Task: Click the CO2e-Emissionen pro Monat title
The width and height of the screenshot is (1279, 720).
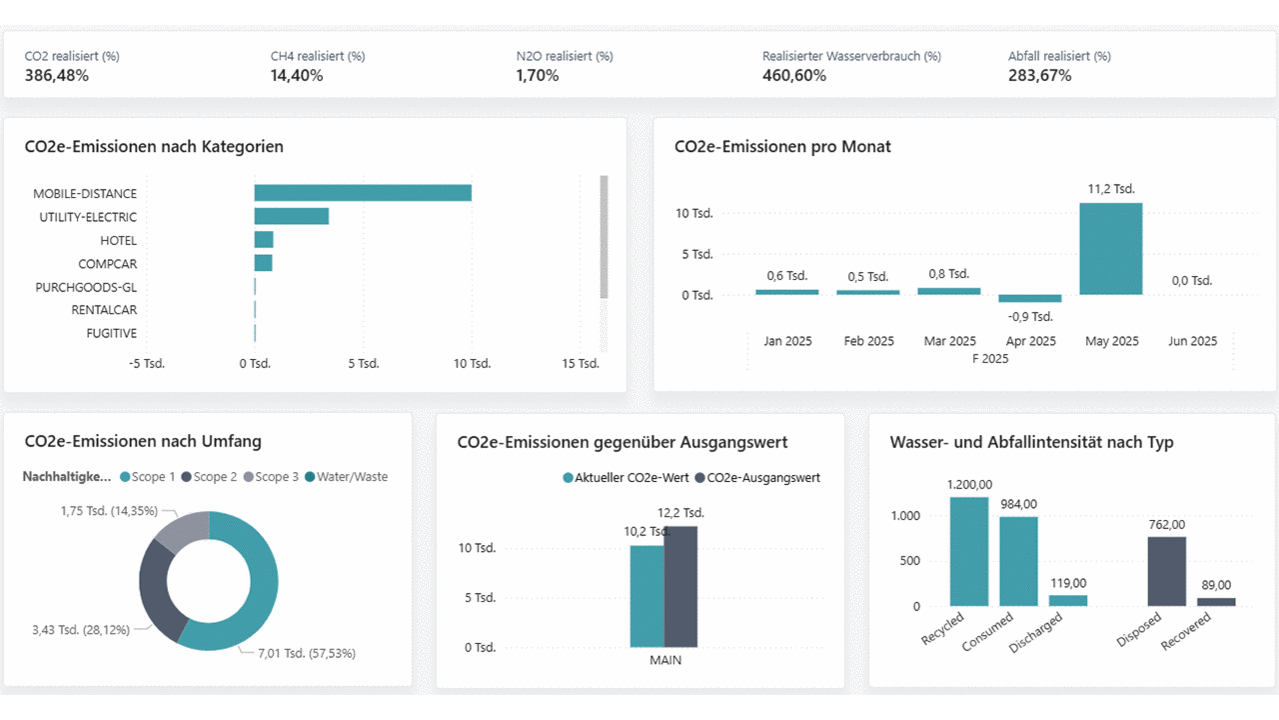Action: tap(782, 147)
